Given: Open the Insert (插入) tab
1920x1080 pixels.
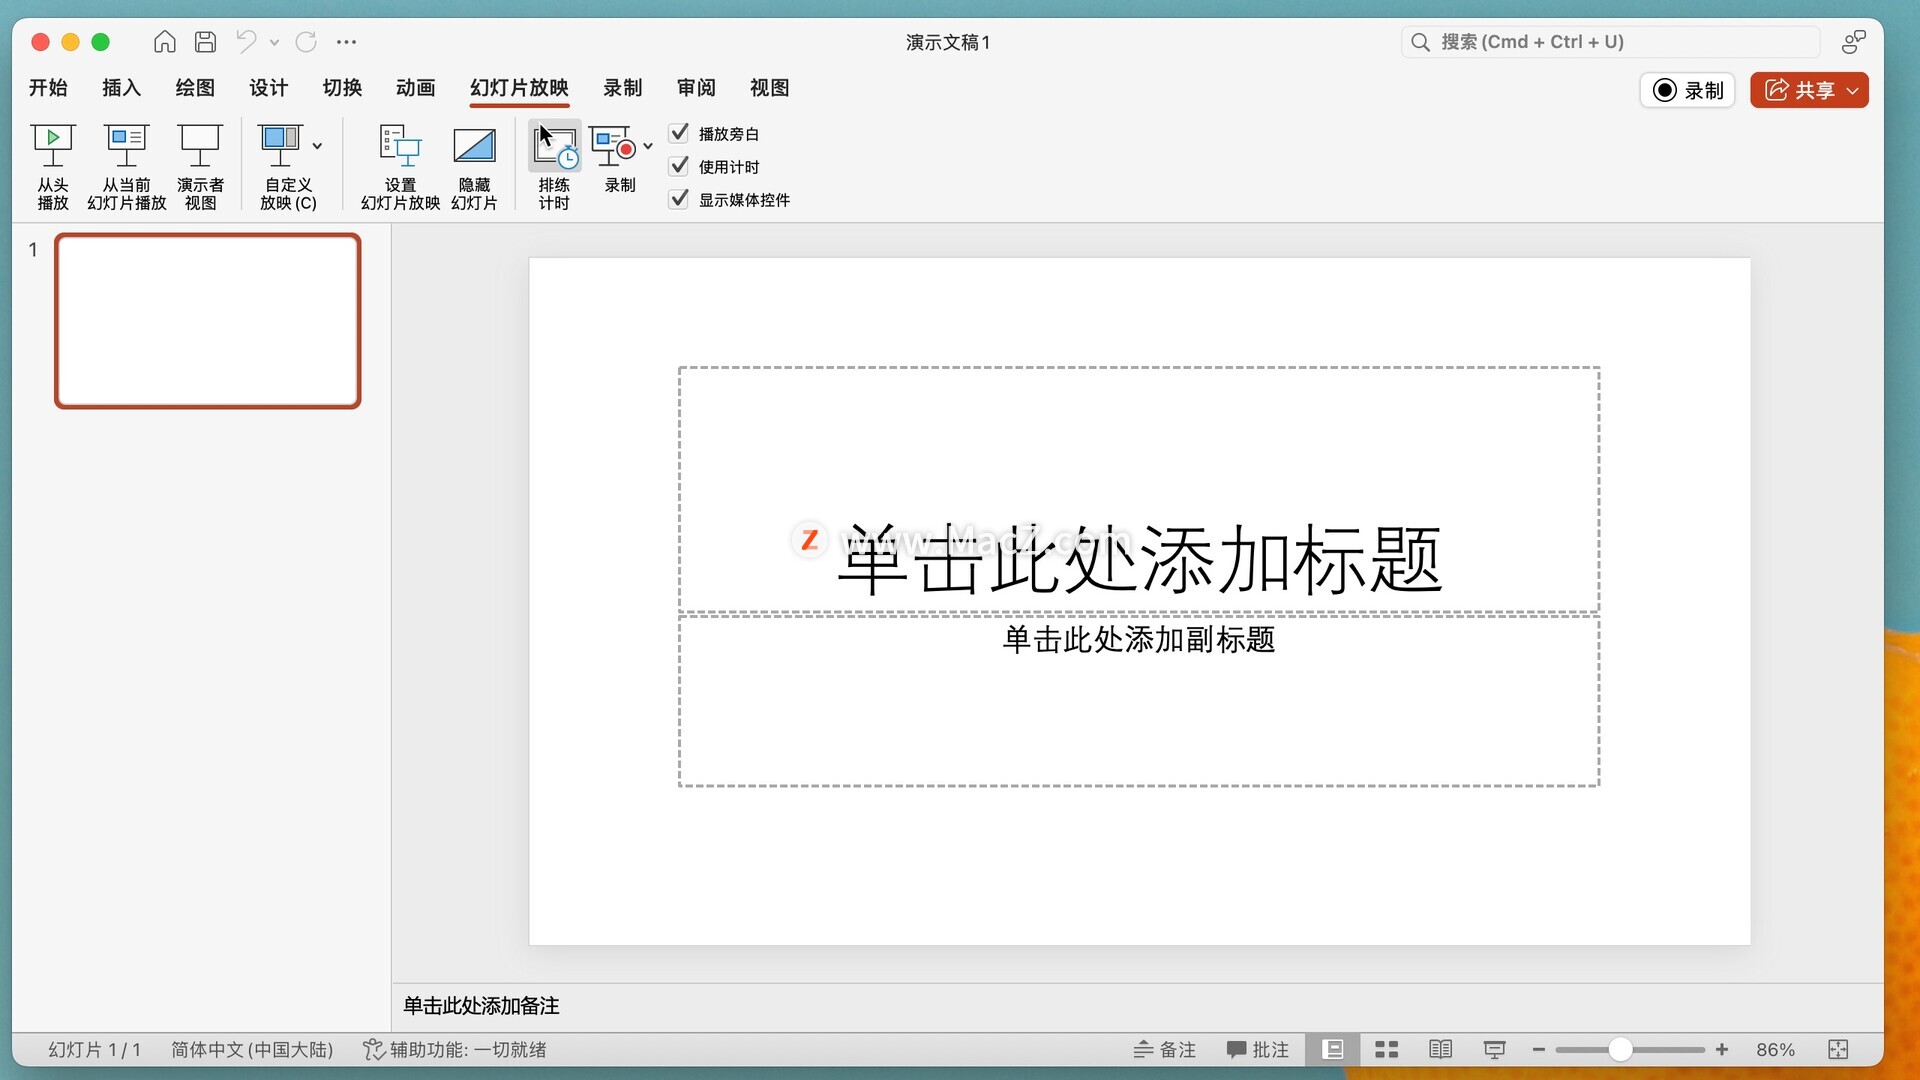Looking at the screenshot, I should (x=122, y=88).
